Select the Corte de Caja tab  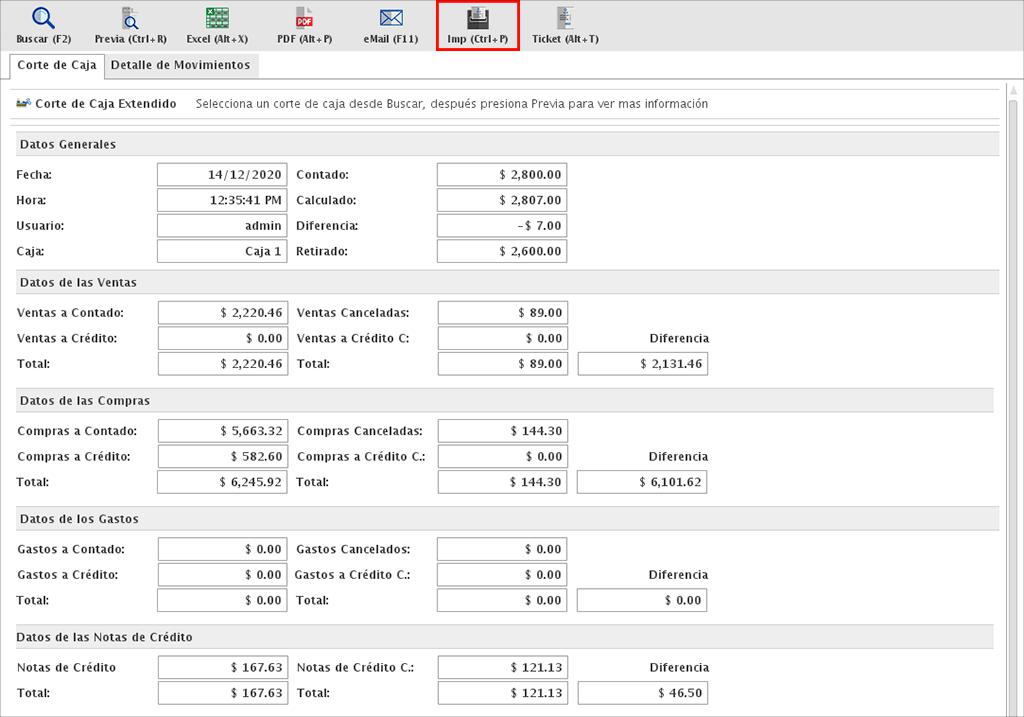[x=57, y=65]
